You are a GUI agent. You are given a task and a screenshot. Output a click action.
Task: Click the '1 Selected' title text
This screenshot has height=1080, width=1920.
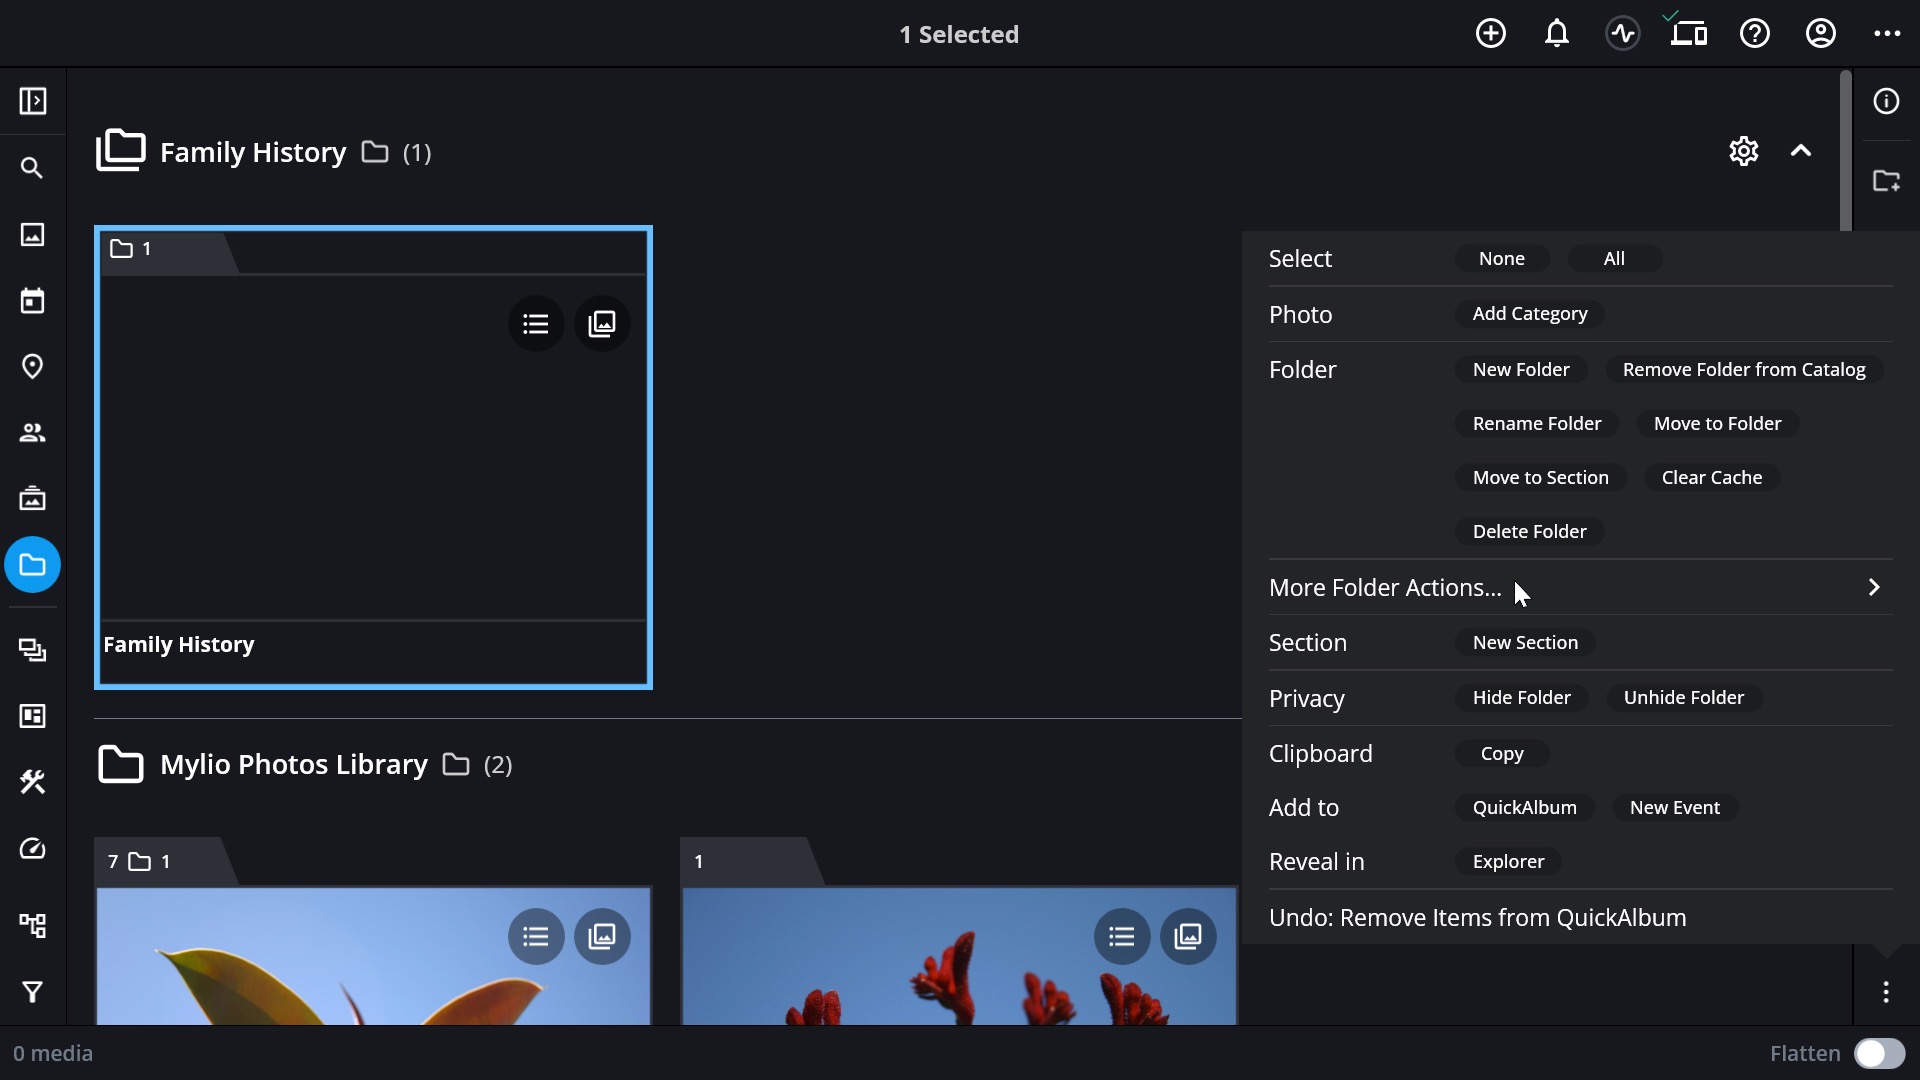(959, 34)
